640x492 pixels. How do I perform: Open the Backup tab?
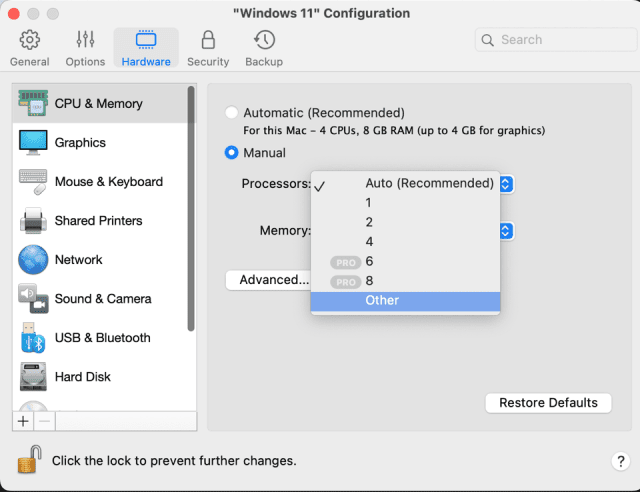coord(264,48)
